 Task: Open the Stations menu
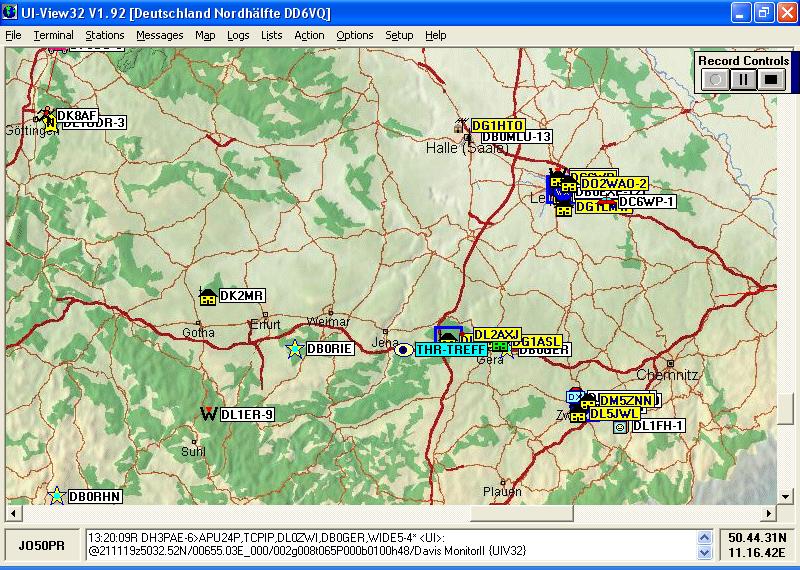[x=105, y=35]
